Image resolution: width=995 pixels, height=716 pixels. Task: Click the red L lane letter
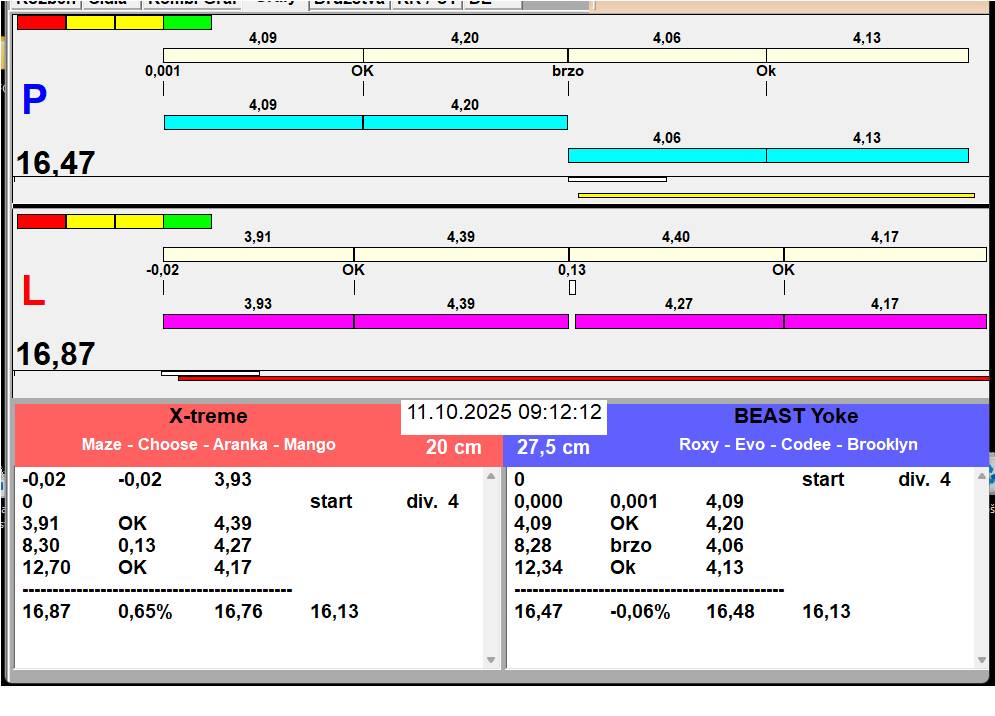[33, 292]
